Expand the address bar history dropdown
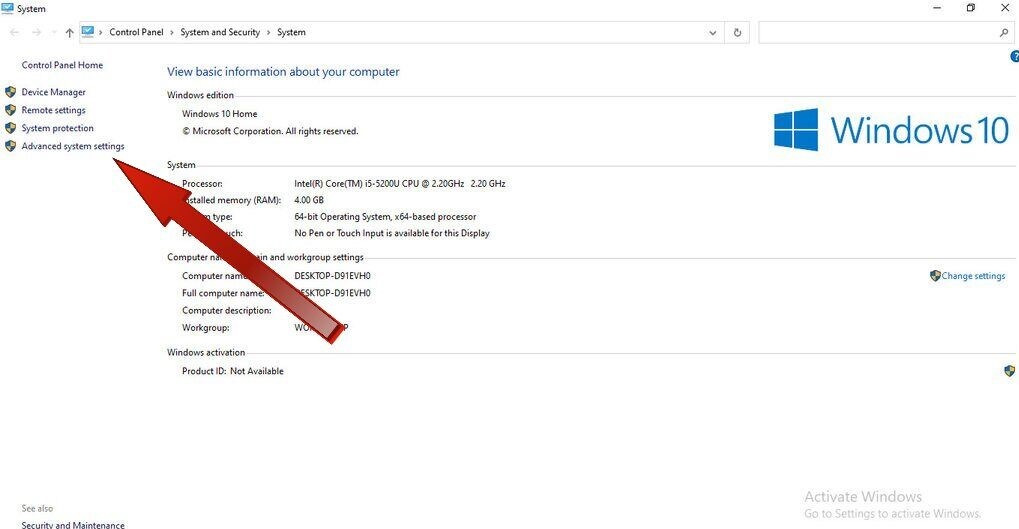1019x529 pixels. tap(713, 32)
